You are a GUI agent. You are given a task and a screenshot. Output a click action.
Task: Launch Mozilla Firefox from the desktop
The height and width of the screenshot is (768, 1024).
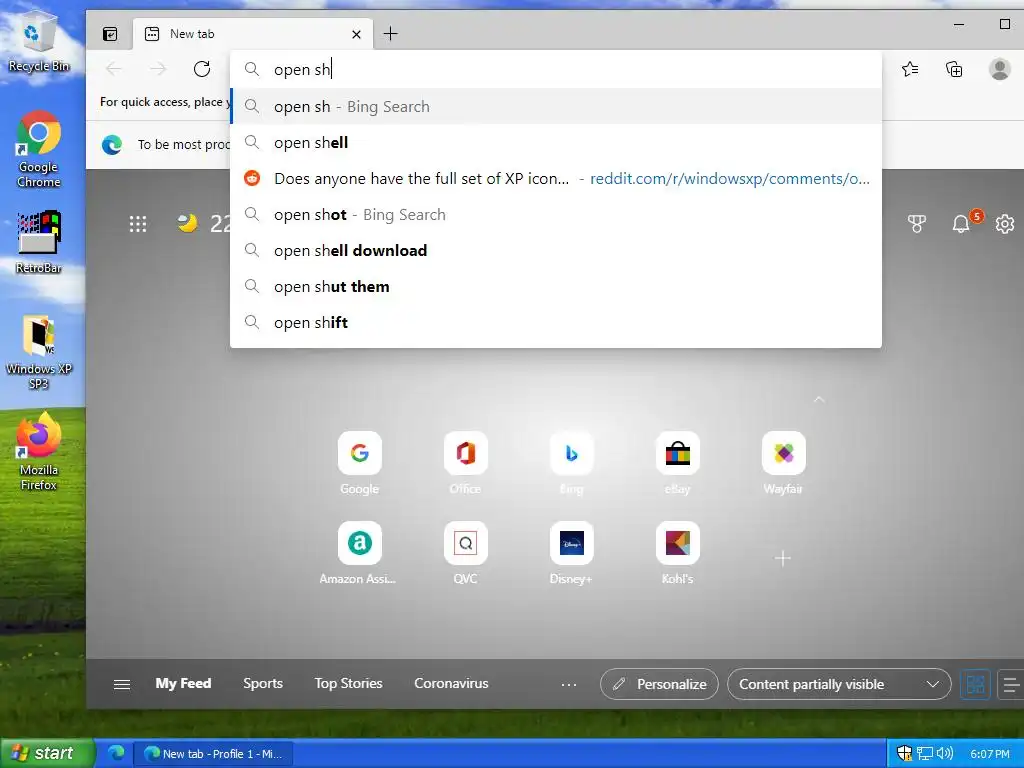pyautogui.click(x=38, y=451)
